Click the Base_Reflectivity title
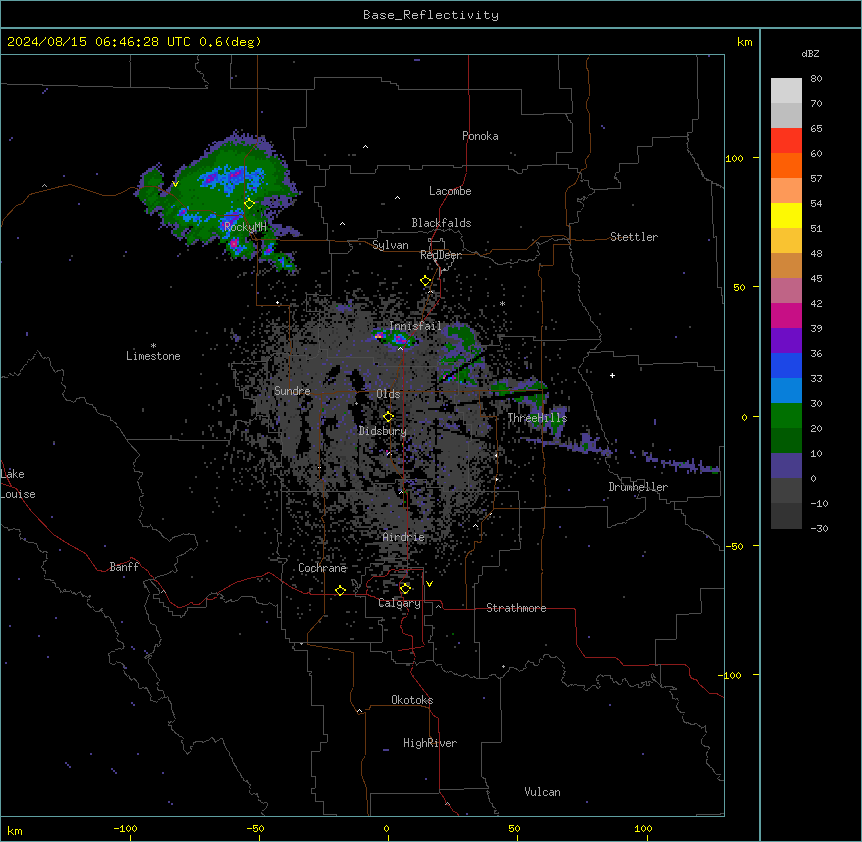Viewport: 862px width, 842px height. [x=431, y=15]
